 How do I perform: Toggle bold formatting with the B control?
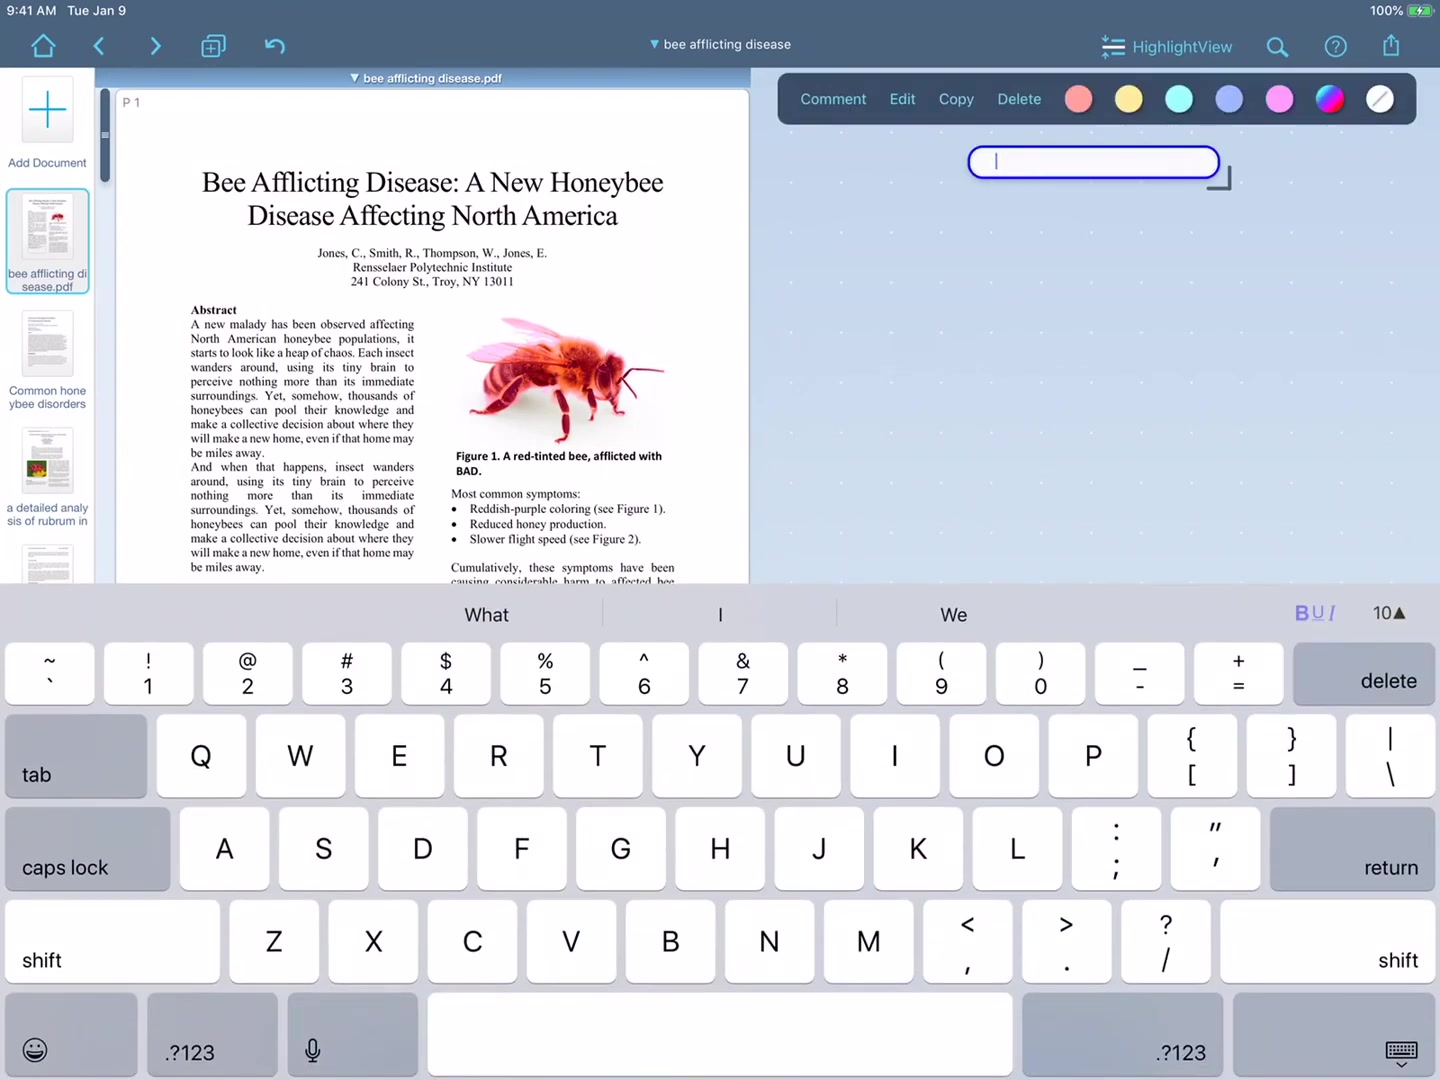[x=1301, y=613]
